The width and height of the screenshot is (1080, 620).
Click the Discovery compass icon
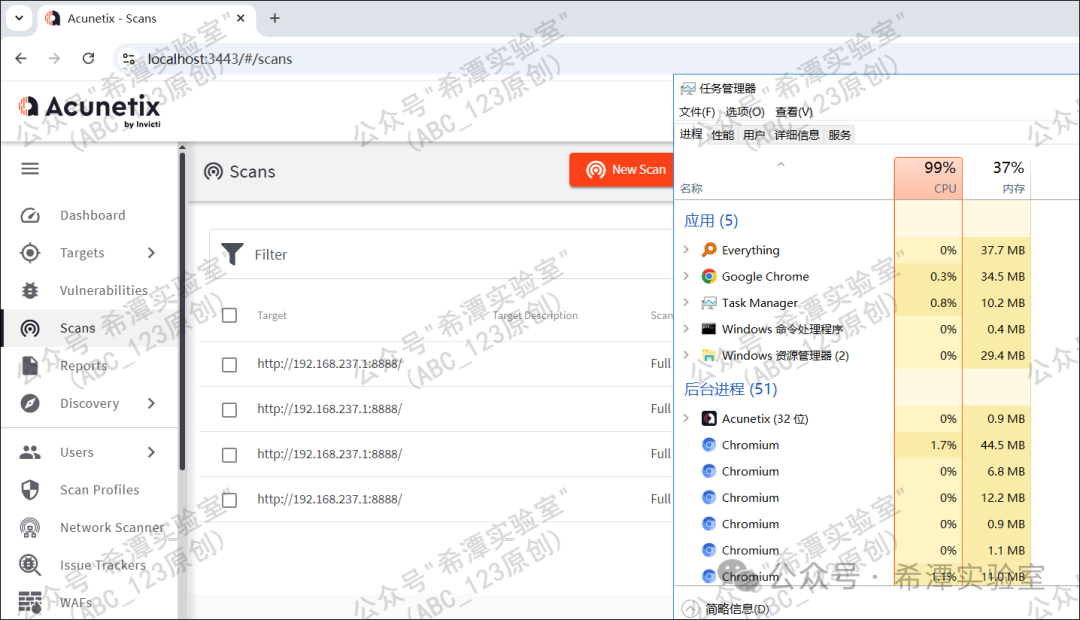[x=30, y=403]
